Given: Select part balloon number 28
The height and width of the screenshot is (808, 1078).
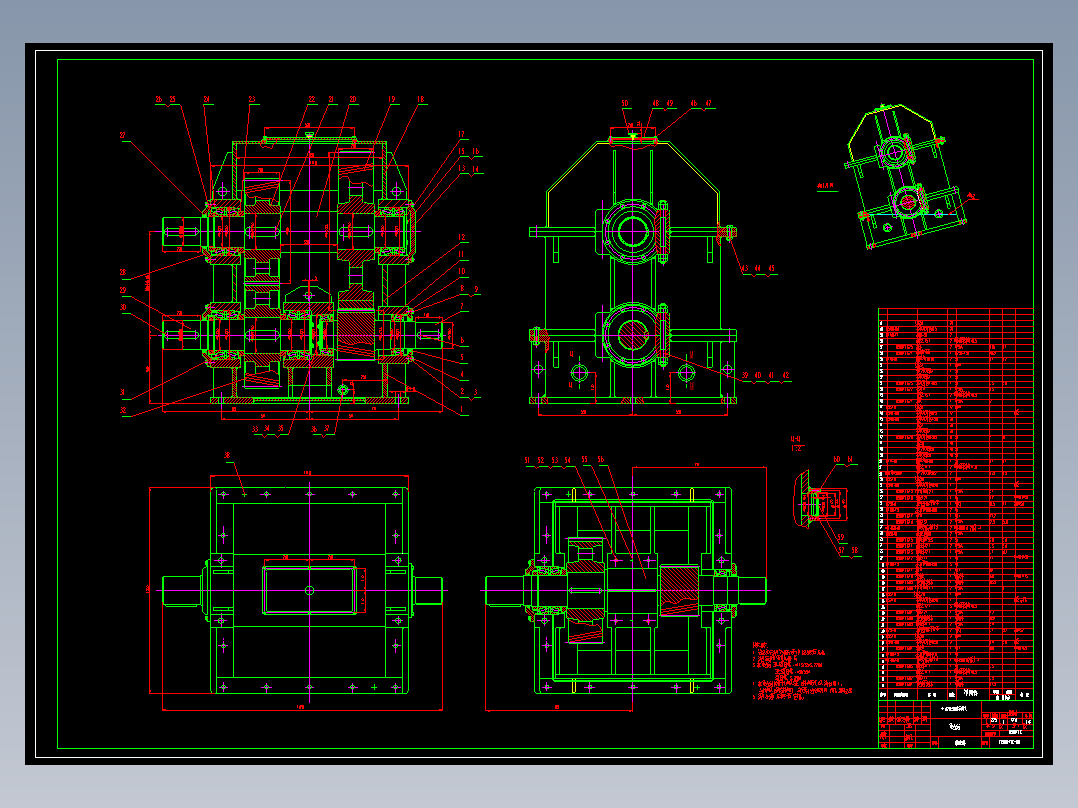Looking at the screenshot, I should click(123, 272).
